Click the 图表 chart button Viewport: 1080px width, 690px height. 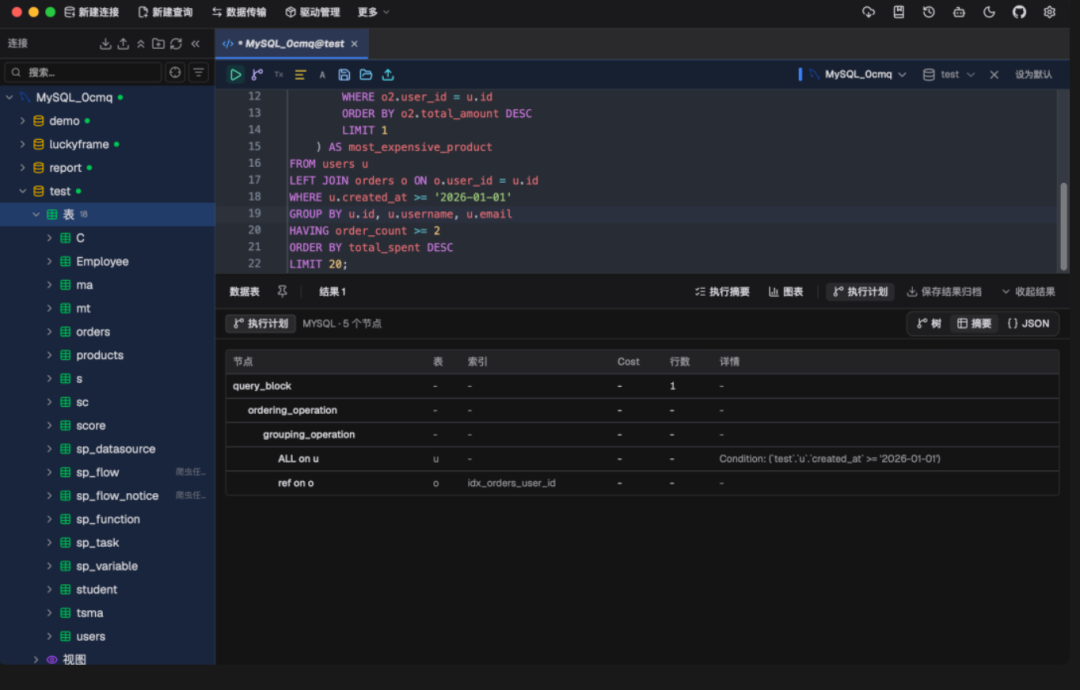pyautogui.click(x=786, y=291)
